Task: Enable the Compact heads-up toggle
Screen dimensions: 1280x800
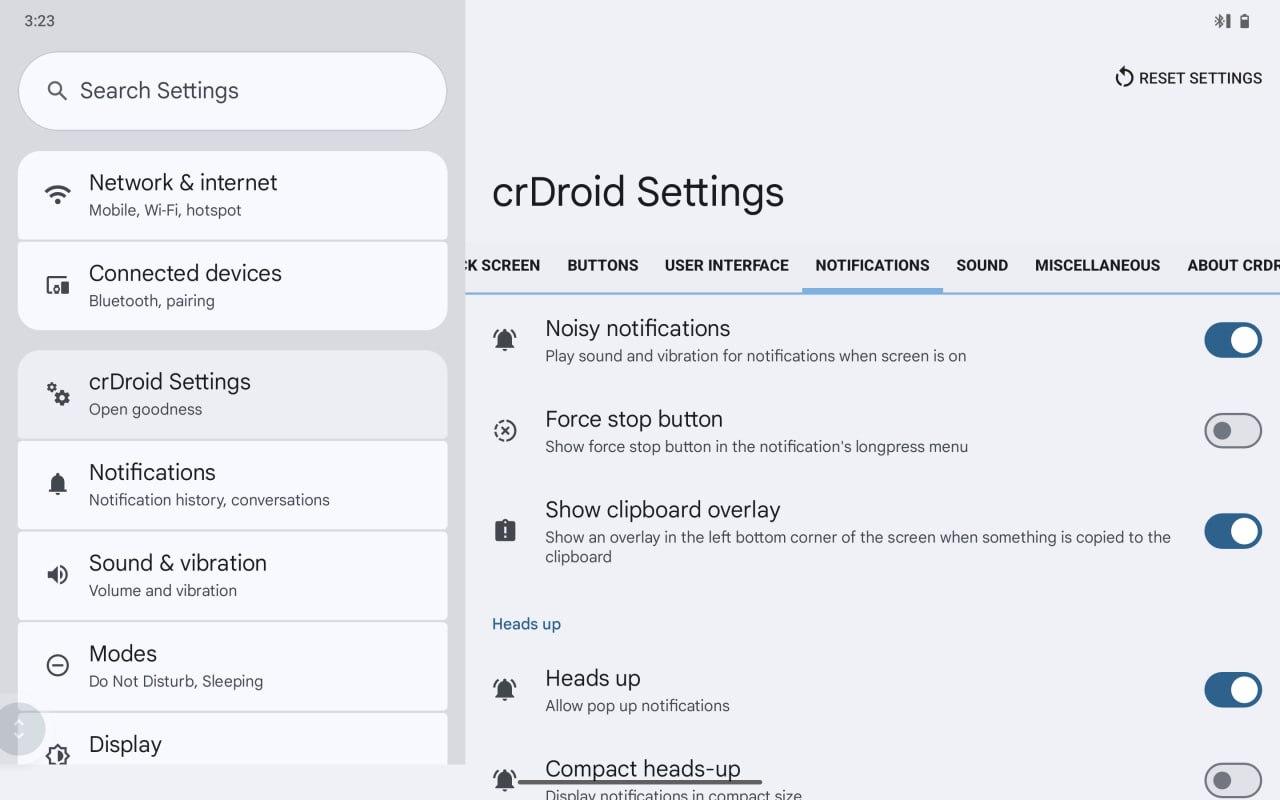Action: pos(1233,780)
